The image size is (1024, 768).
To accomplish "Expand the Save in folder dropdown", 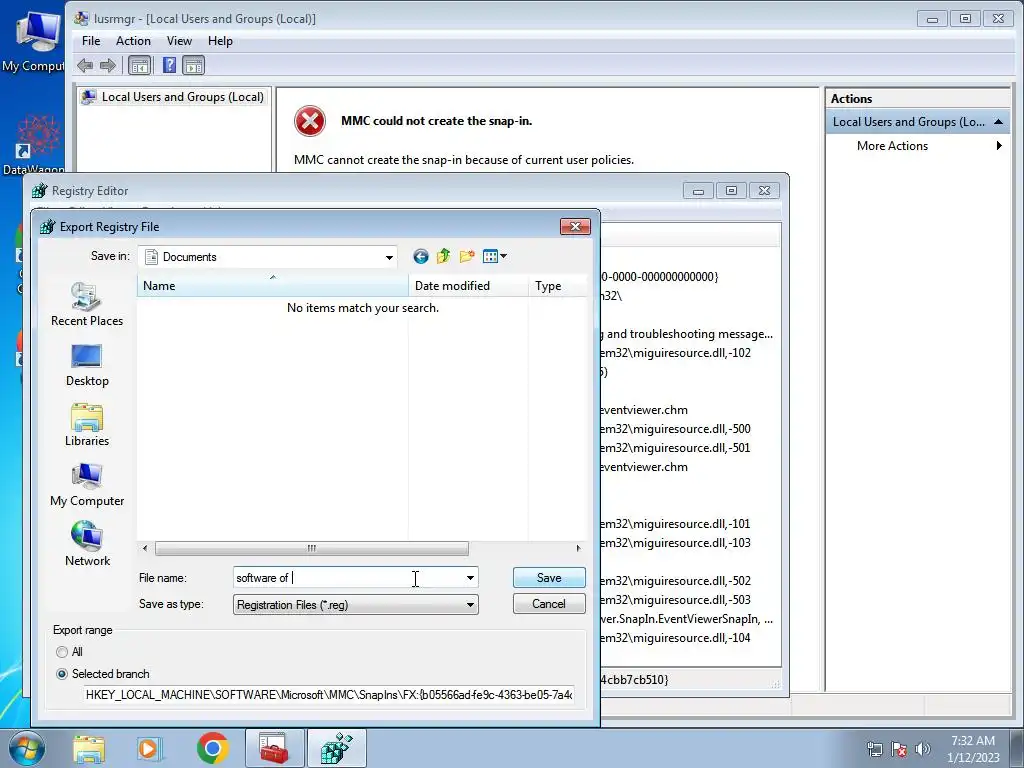I will [389, 257].
